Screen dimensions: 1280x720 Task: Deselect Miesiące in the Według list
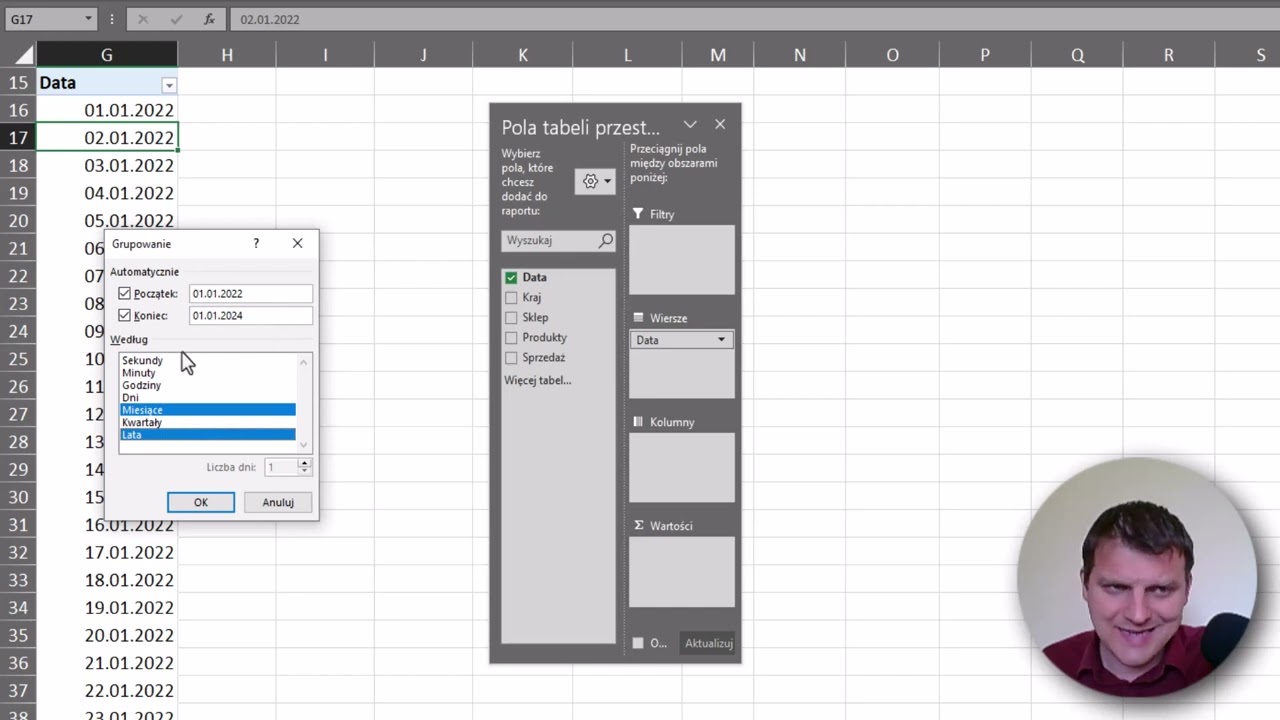pos(208,410)
